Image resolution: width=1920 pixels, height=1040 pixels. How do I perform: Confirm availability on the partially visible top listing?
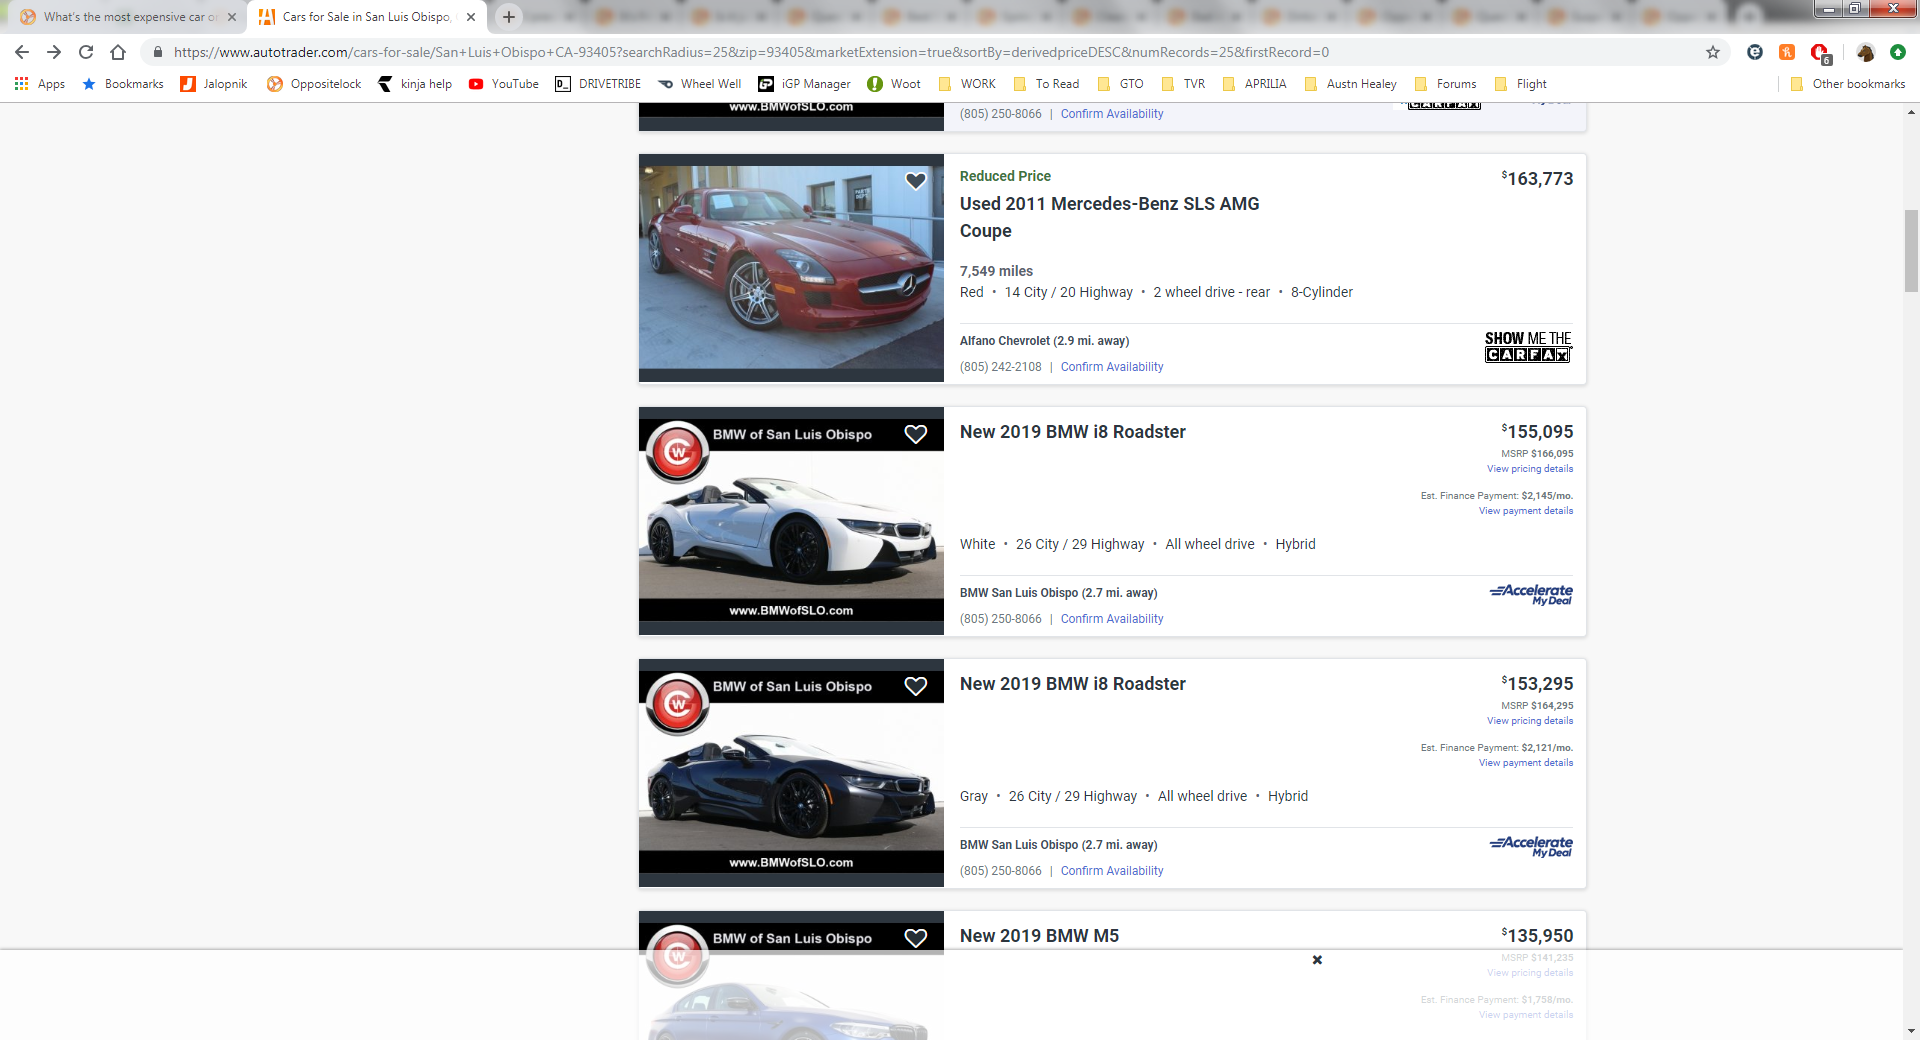click(x=1112, y=114)
